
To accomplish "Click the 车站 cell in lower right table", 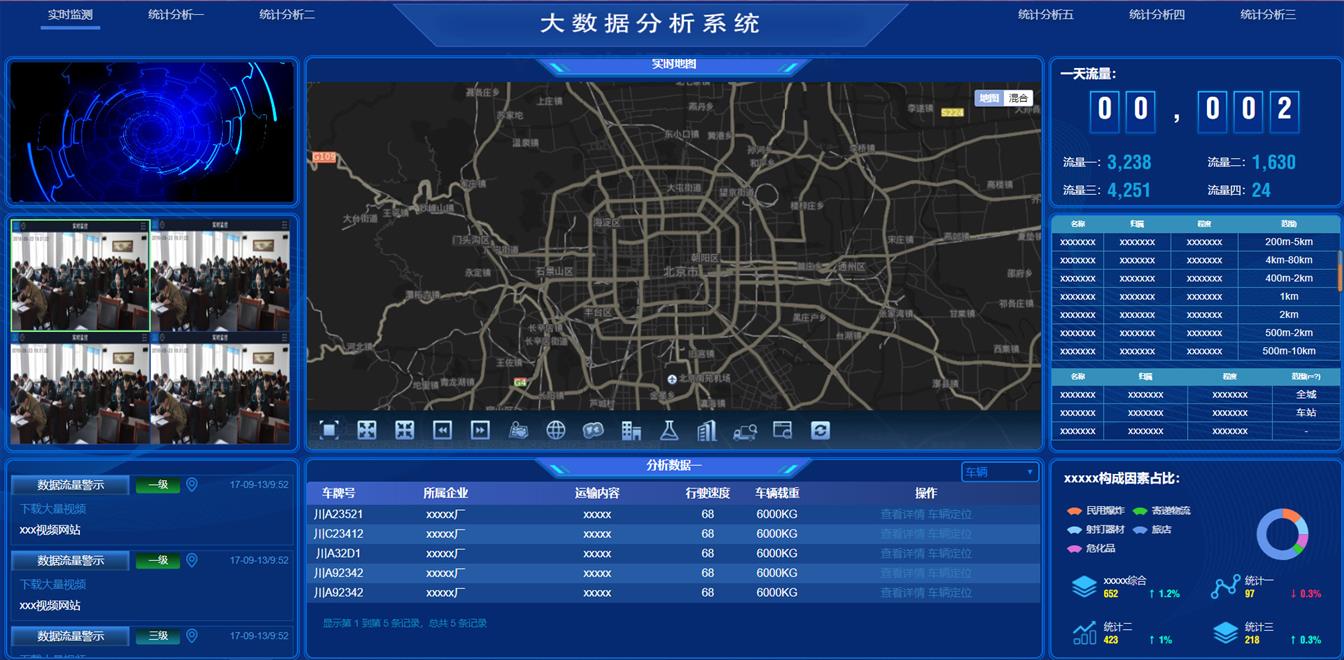I will point(1306,412).
